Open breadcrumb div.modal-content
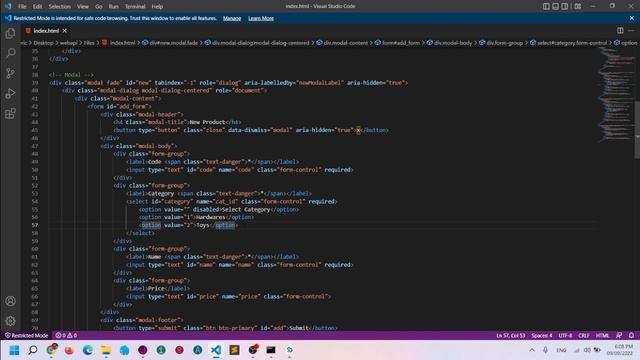Viewport: 640px width, 360px height. (342, 43)
